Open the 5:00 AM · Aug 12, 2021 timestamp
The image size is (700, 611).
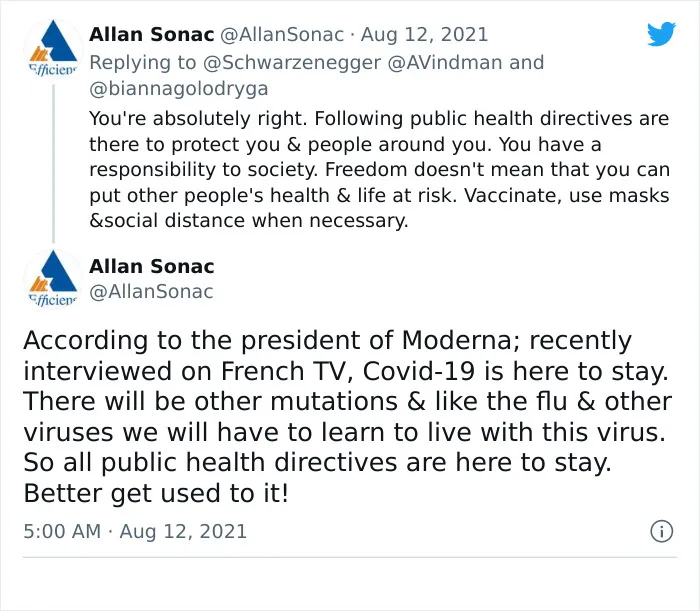pyautogui.click(x=135, y=531)
